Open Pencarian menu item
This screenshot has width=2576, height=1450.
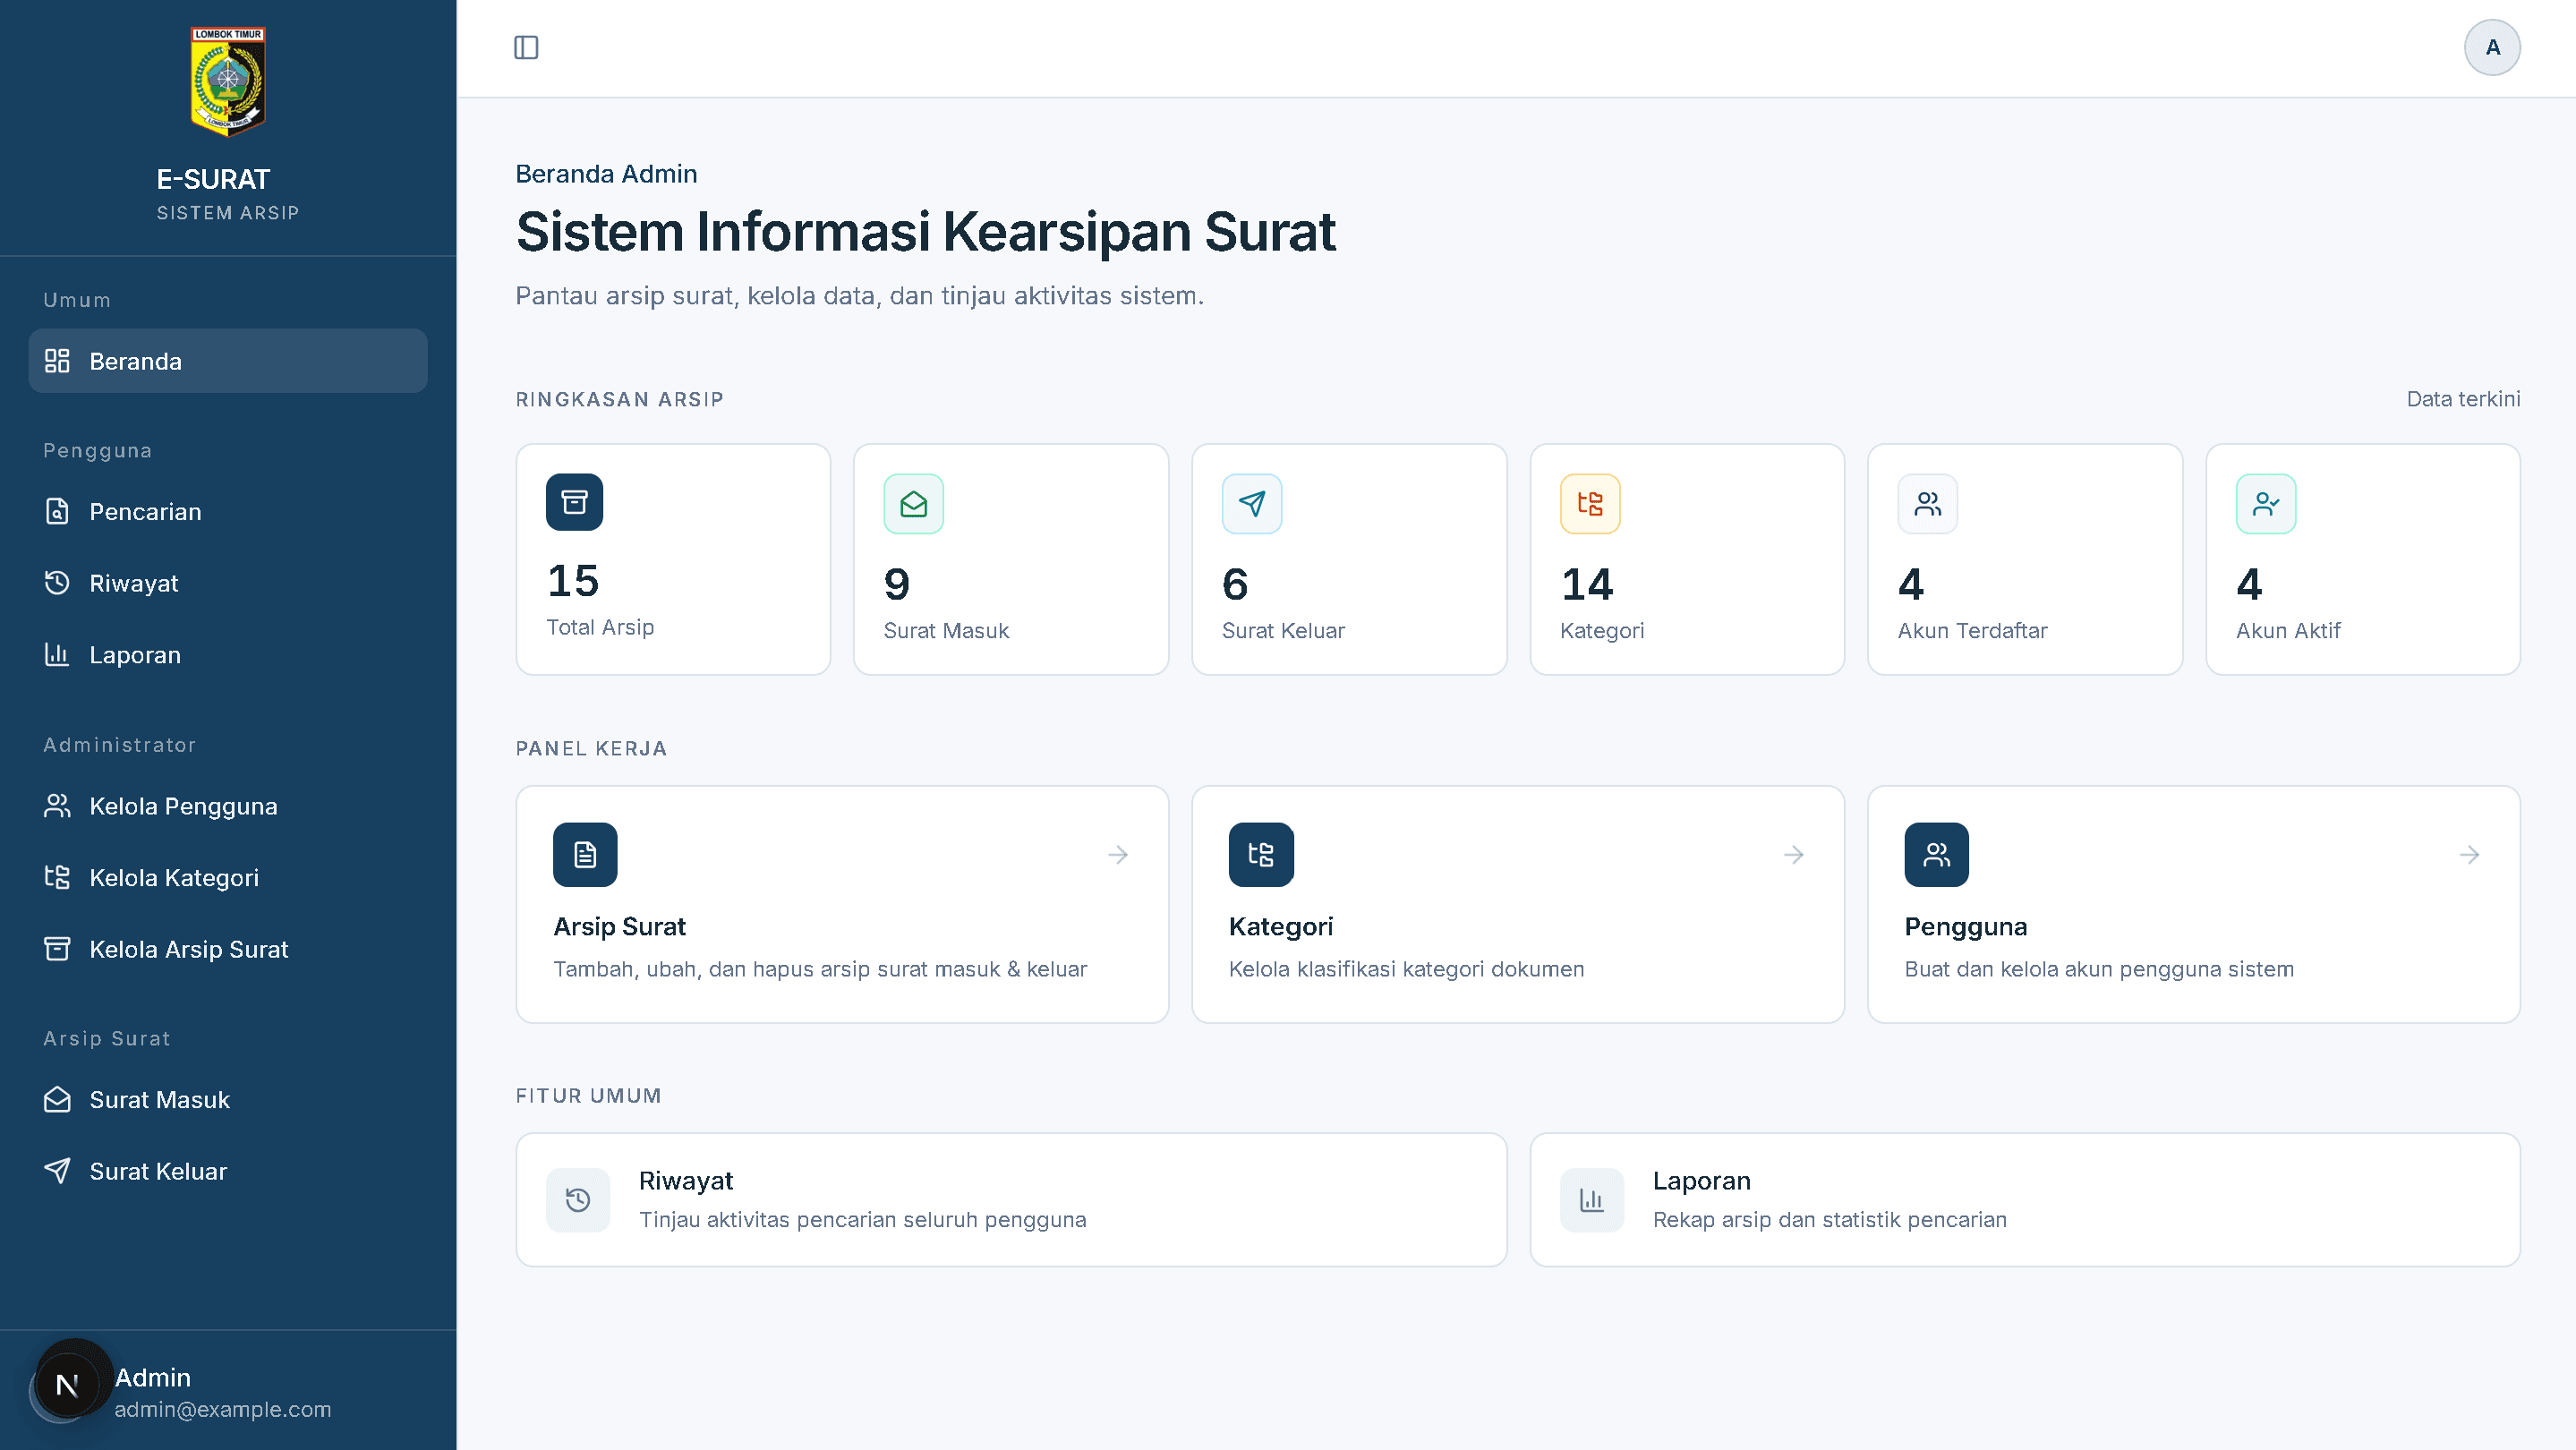pos(228,511)
